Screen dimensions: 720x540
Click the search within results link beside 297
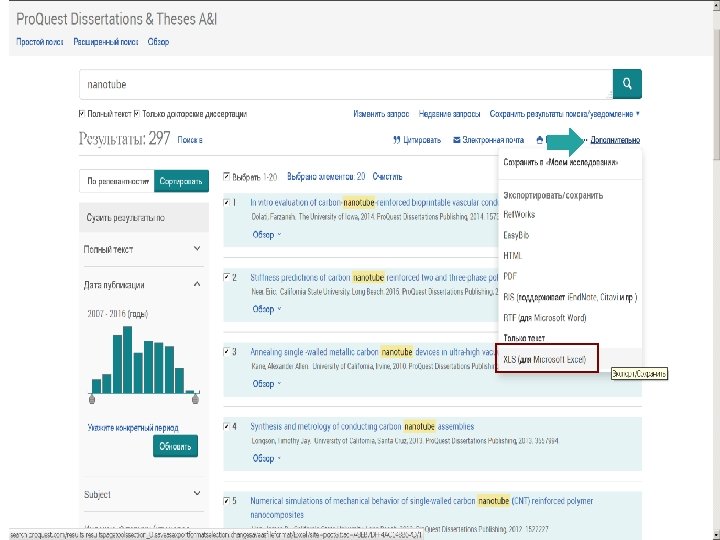coord(190,140)
